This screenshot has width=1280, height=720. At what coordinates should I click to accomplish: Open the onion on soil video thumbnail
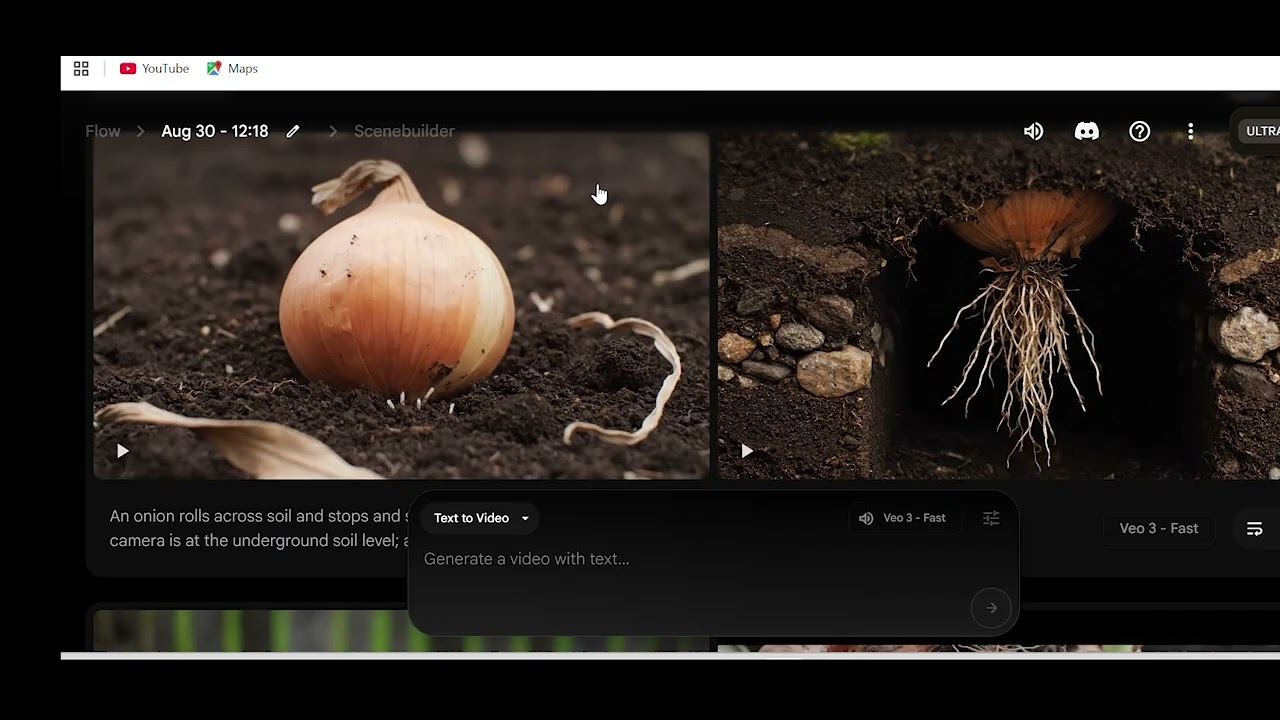(x=401, y=306)
